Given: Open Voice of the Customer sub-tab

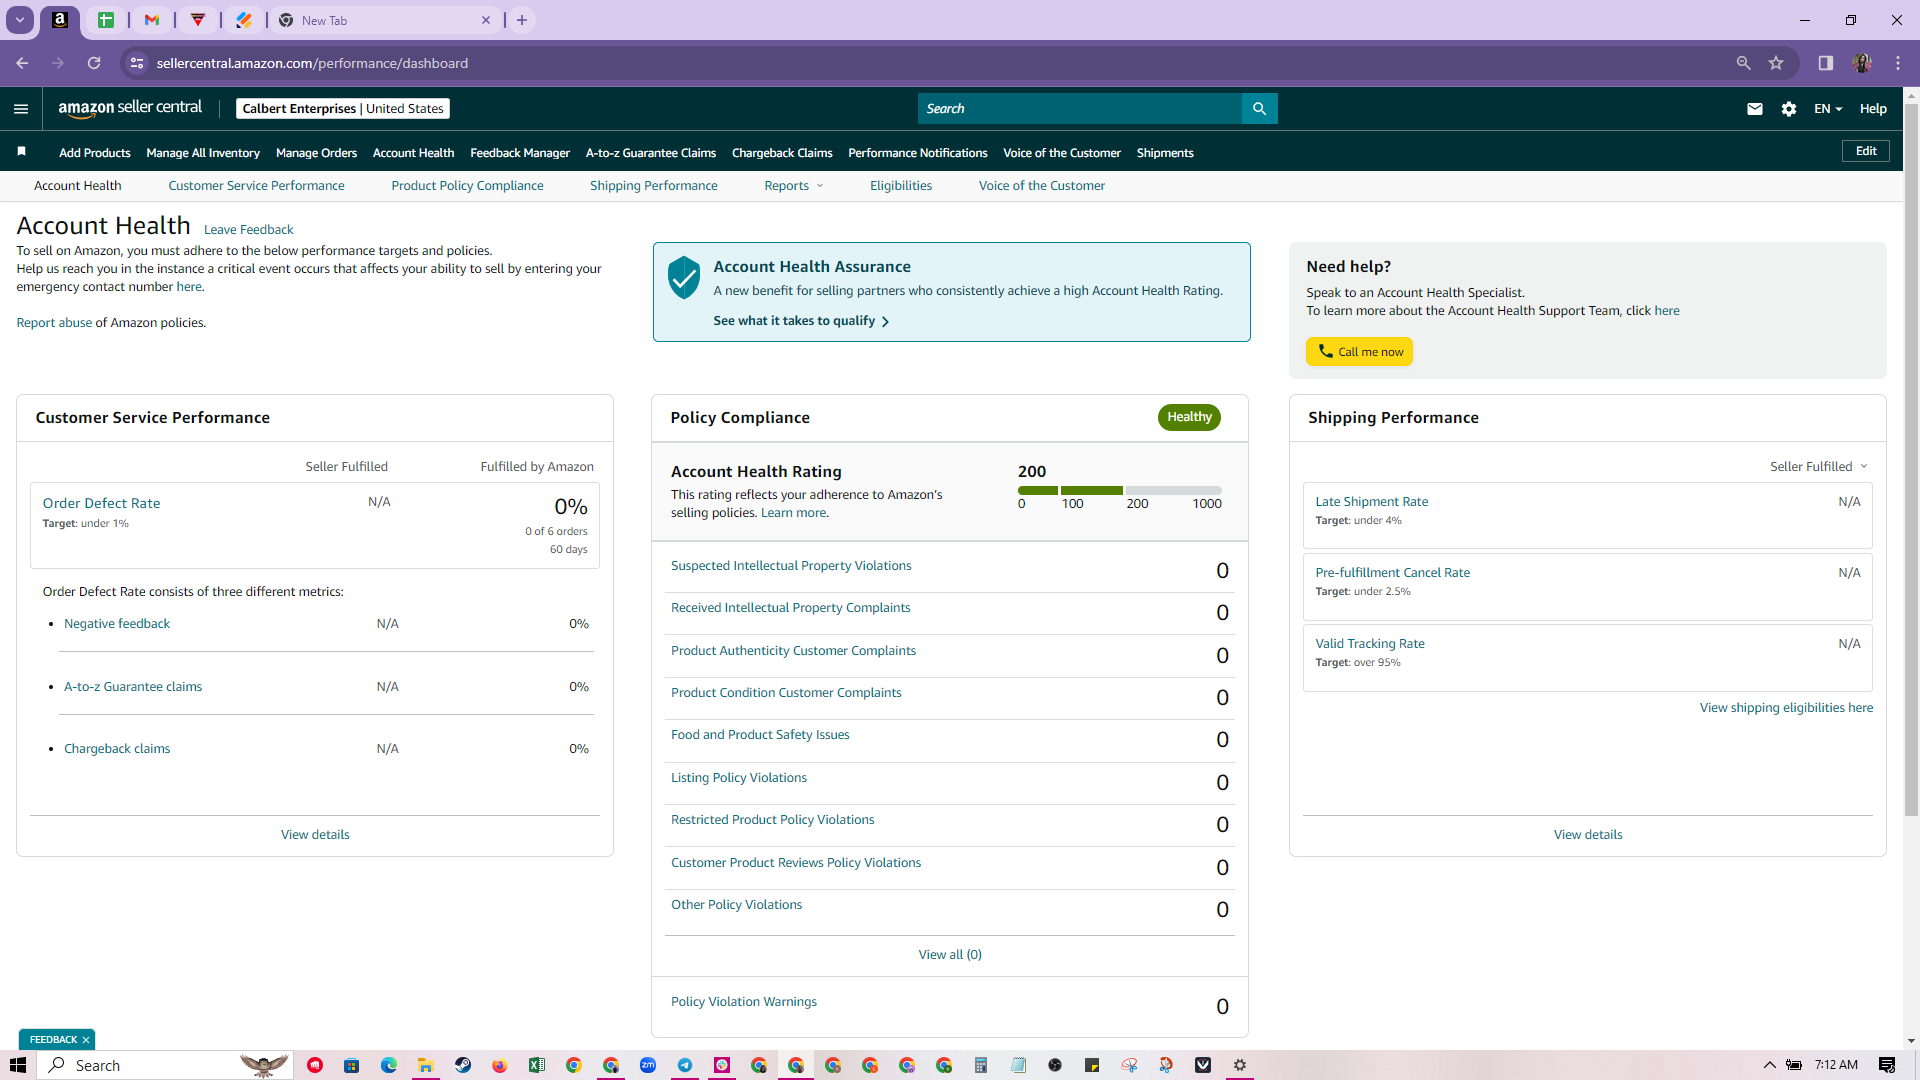Looking at the screenshot, I should pos(1042,186).
